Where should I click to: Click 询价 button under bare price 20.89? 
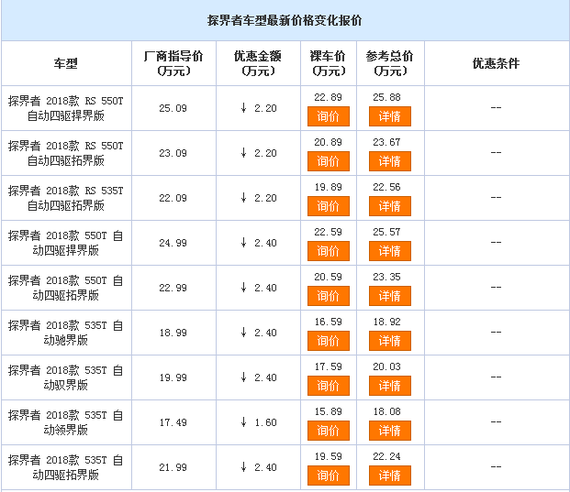tap(328, 161)
